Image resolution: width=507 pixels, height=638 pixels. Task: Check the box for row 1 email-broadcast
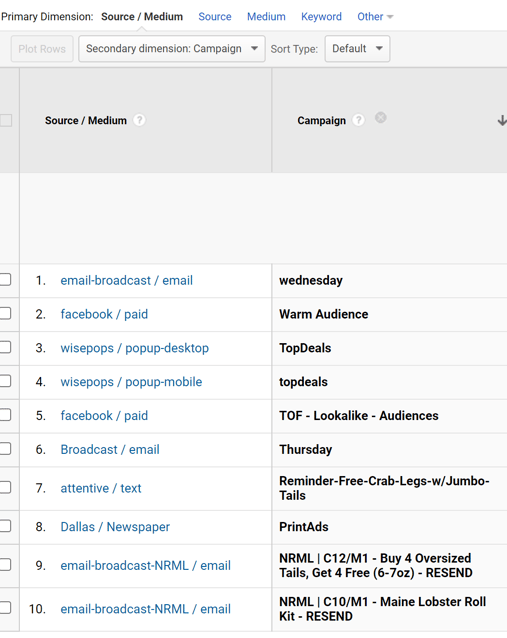pos(5,280)
